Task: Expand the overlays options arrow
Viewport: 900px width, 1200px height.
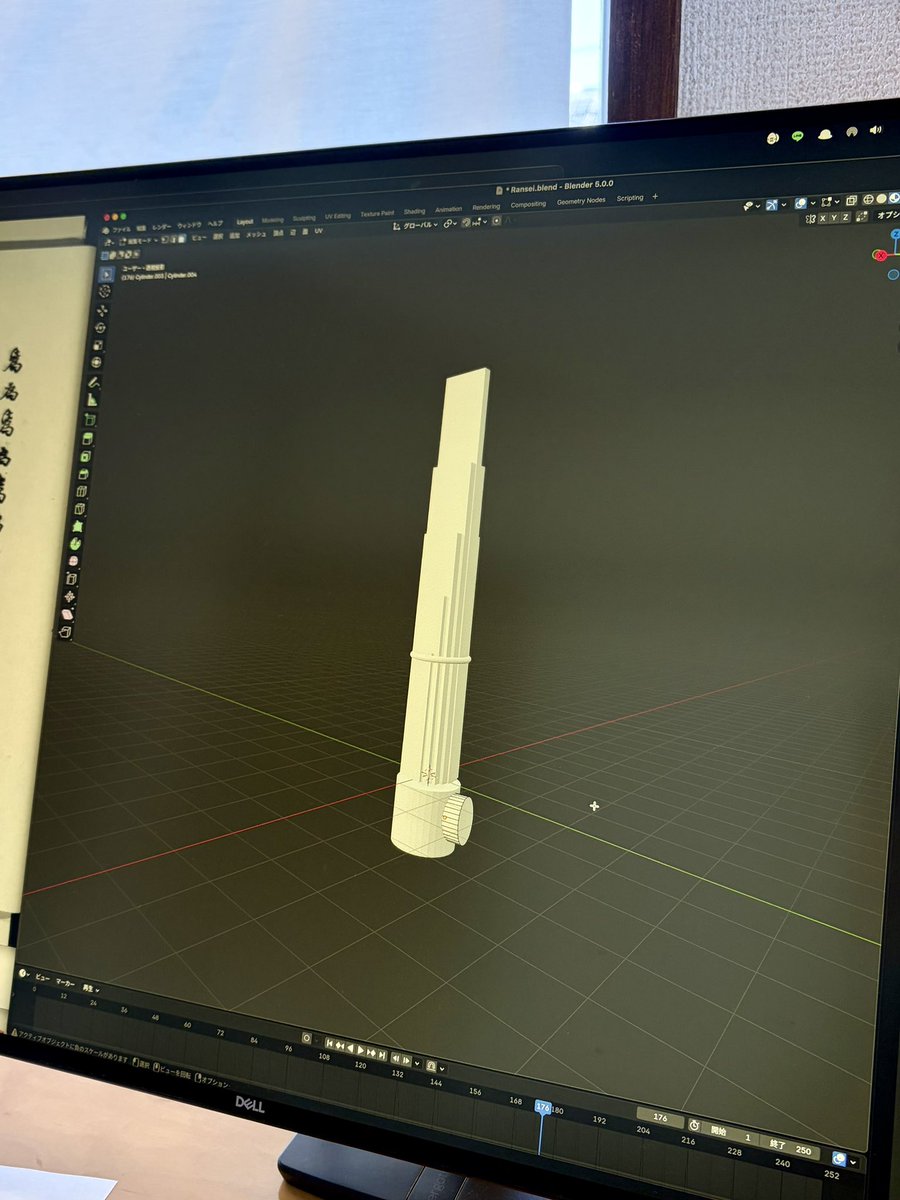Action: point(813,203)
